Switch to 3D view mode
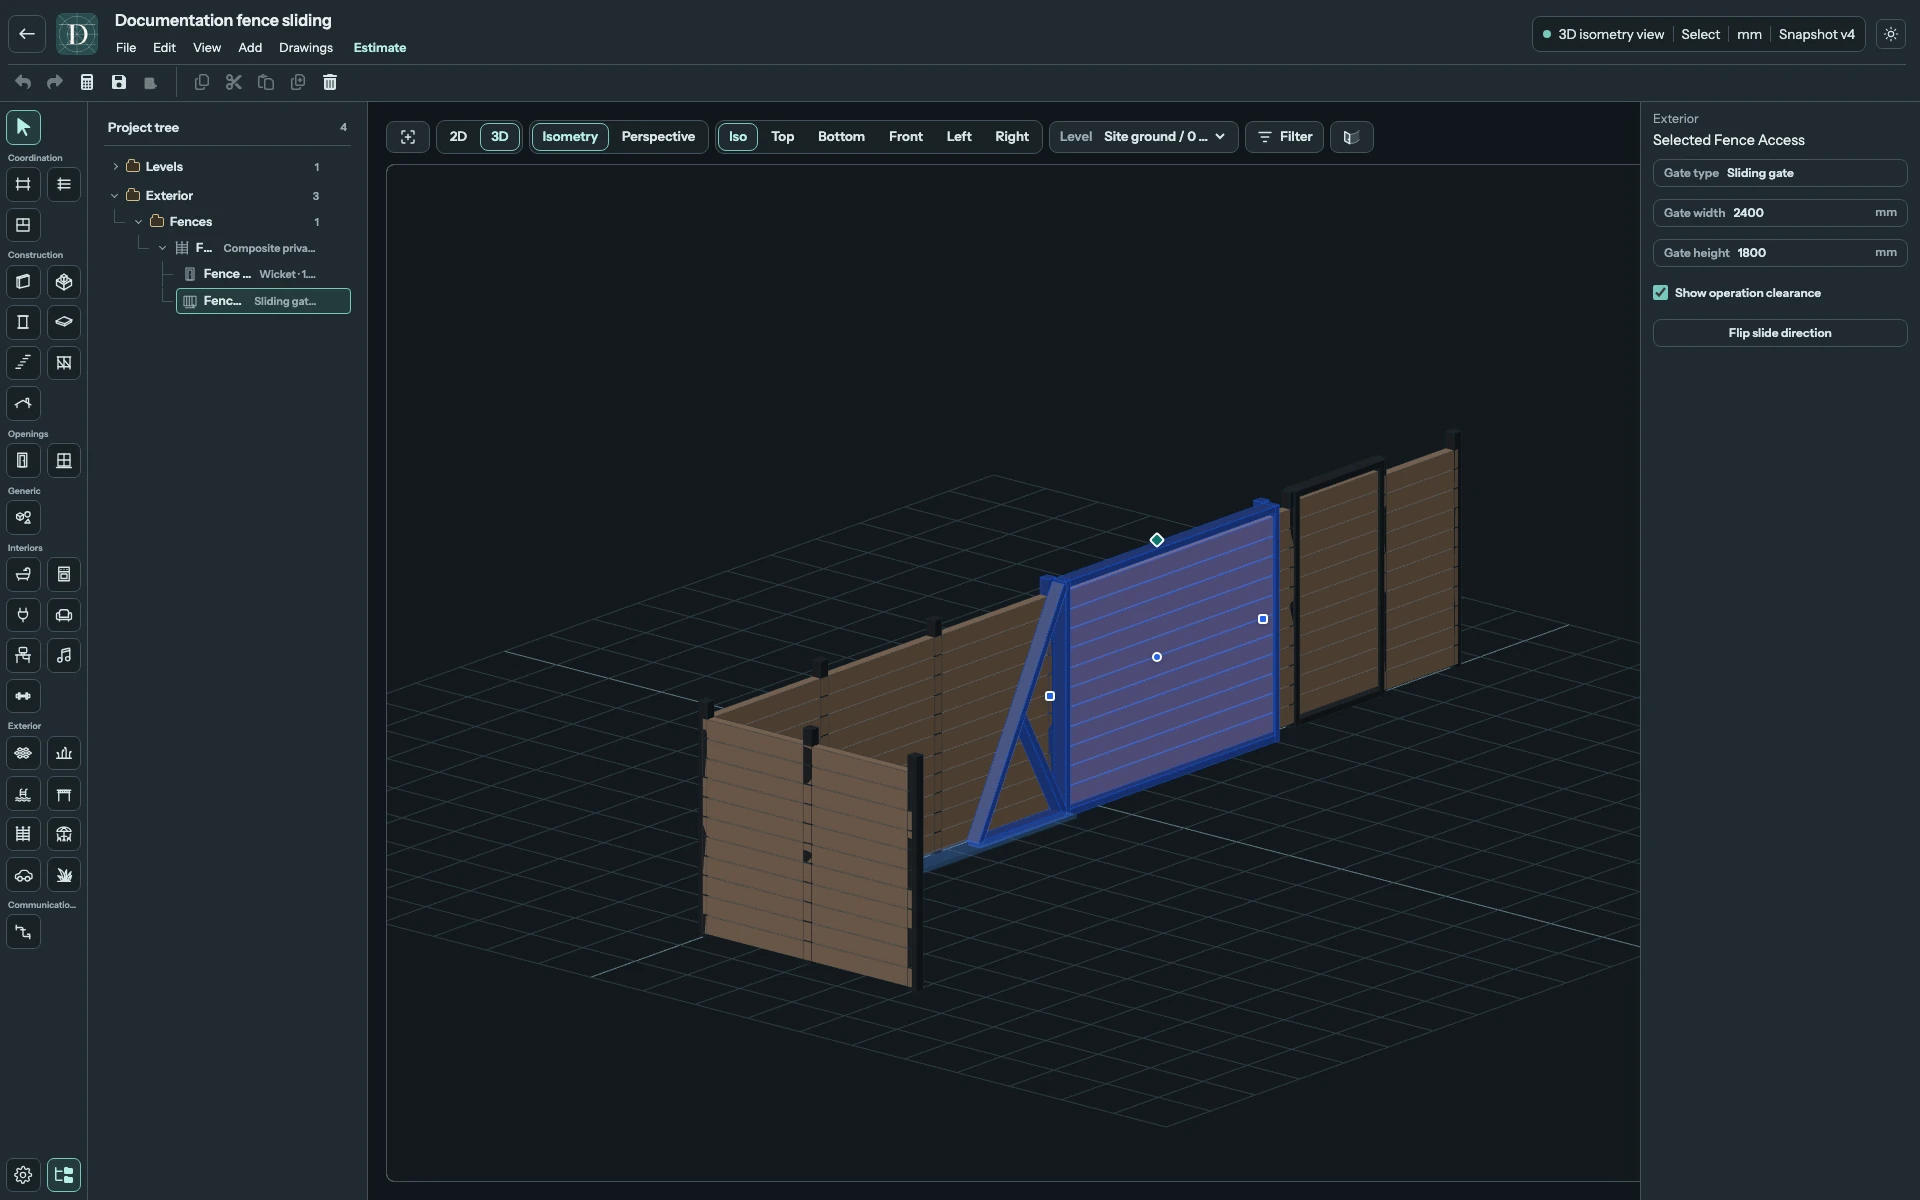1920x1200 pixels. tap(499, 137)
